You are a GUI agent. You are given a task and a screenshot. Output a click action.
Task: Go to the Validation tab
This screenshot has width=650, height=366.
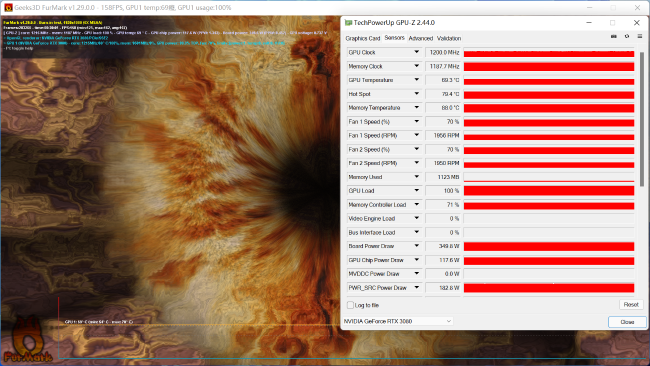coord(449,38)
